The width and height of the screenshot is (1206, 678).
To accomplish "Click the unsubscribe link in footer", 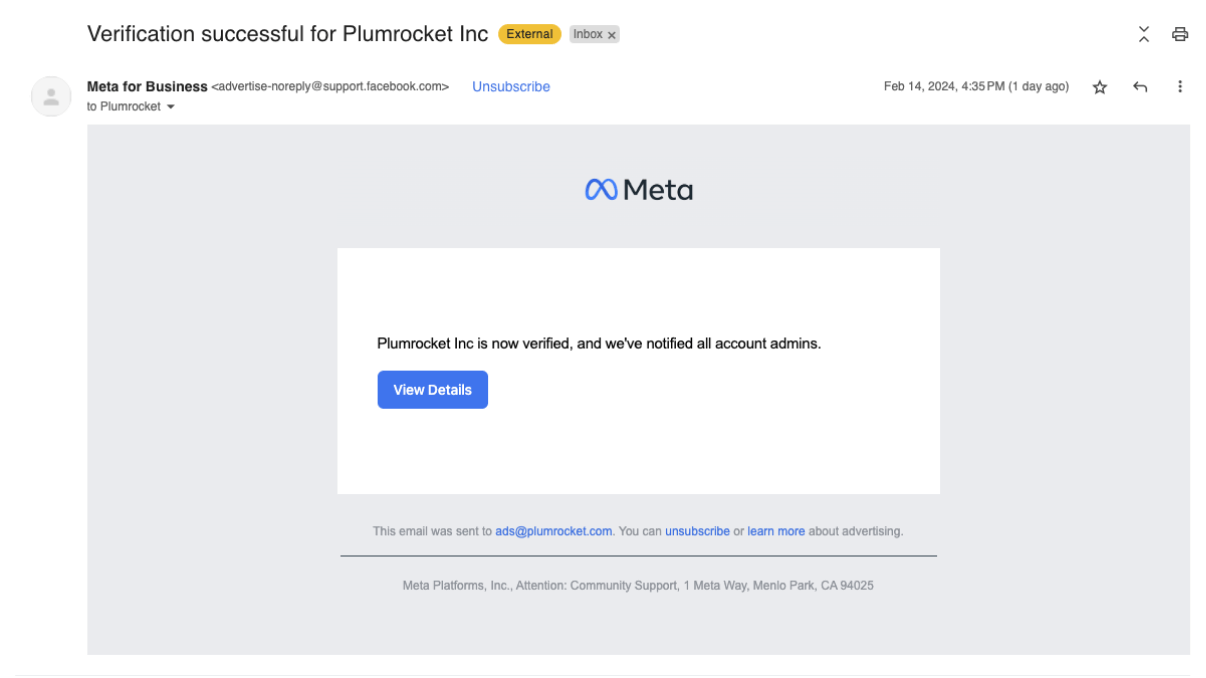I will pos(697,531).
